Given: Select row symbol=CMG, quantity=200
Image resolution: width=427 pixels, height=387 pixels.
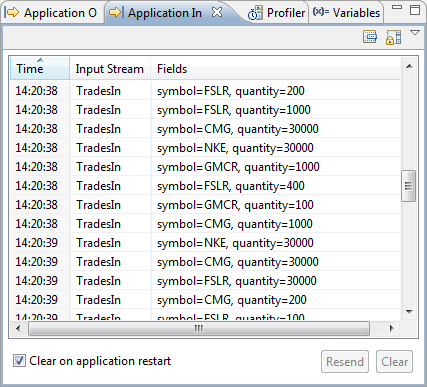Looking at the screenshot, I should tap(205, 300).
